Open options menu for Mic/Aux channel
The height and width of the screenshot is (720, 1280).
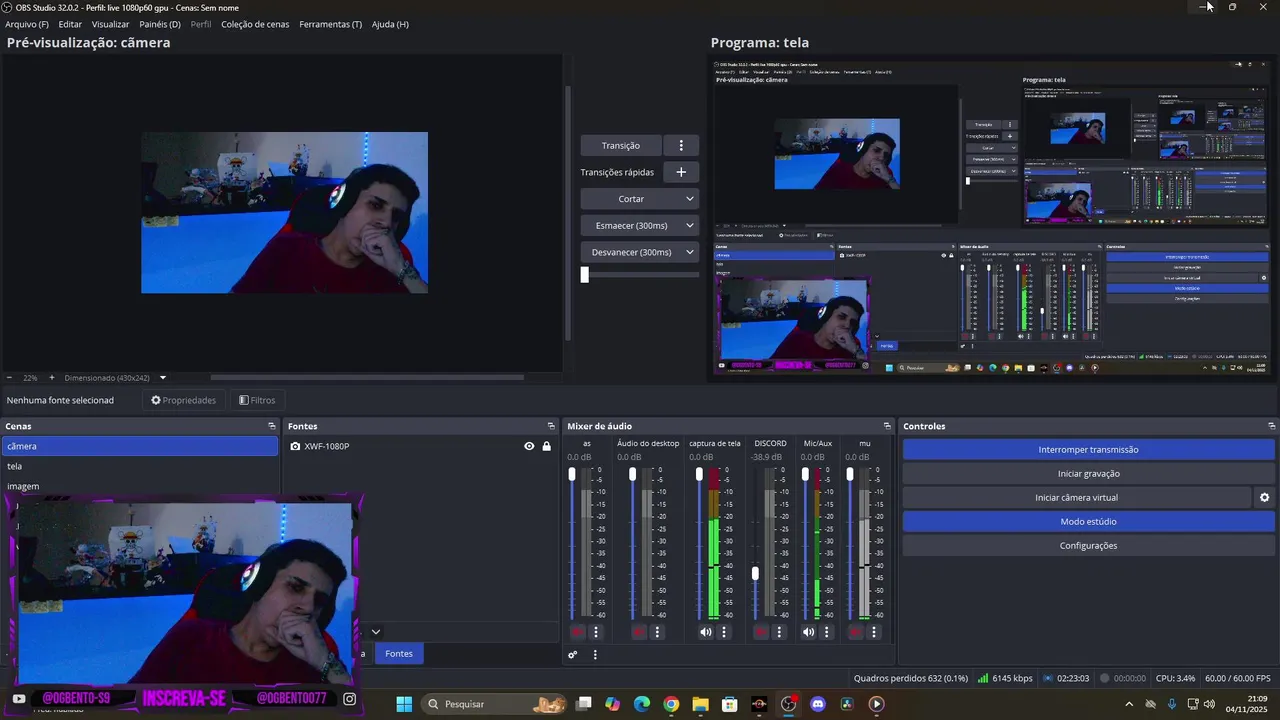(x=827, y=632)
